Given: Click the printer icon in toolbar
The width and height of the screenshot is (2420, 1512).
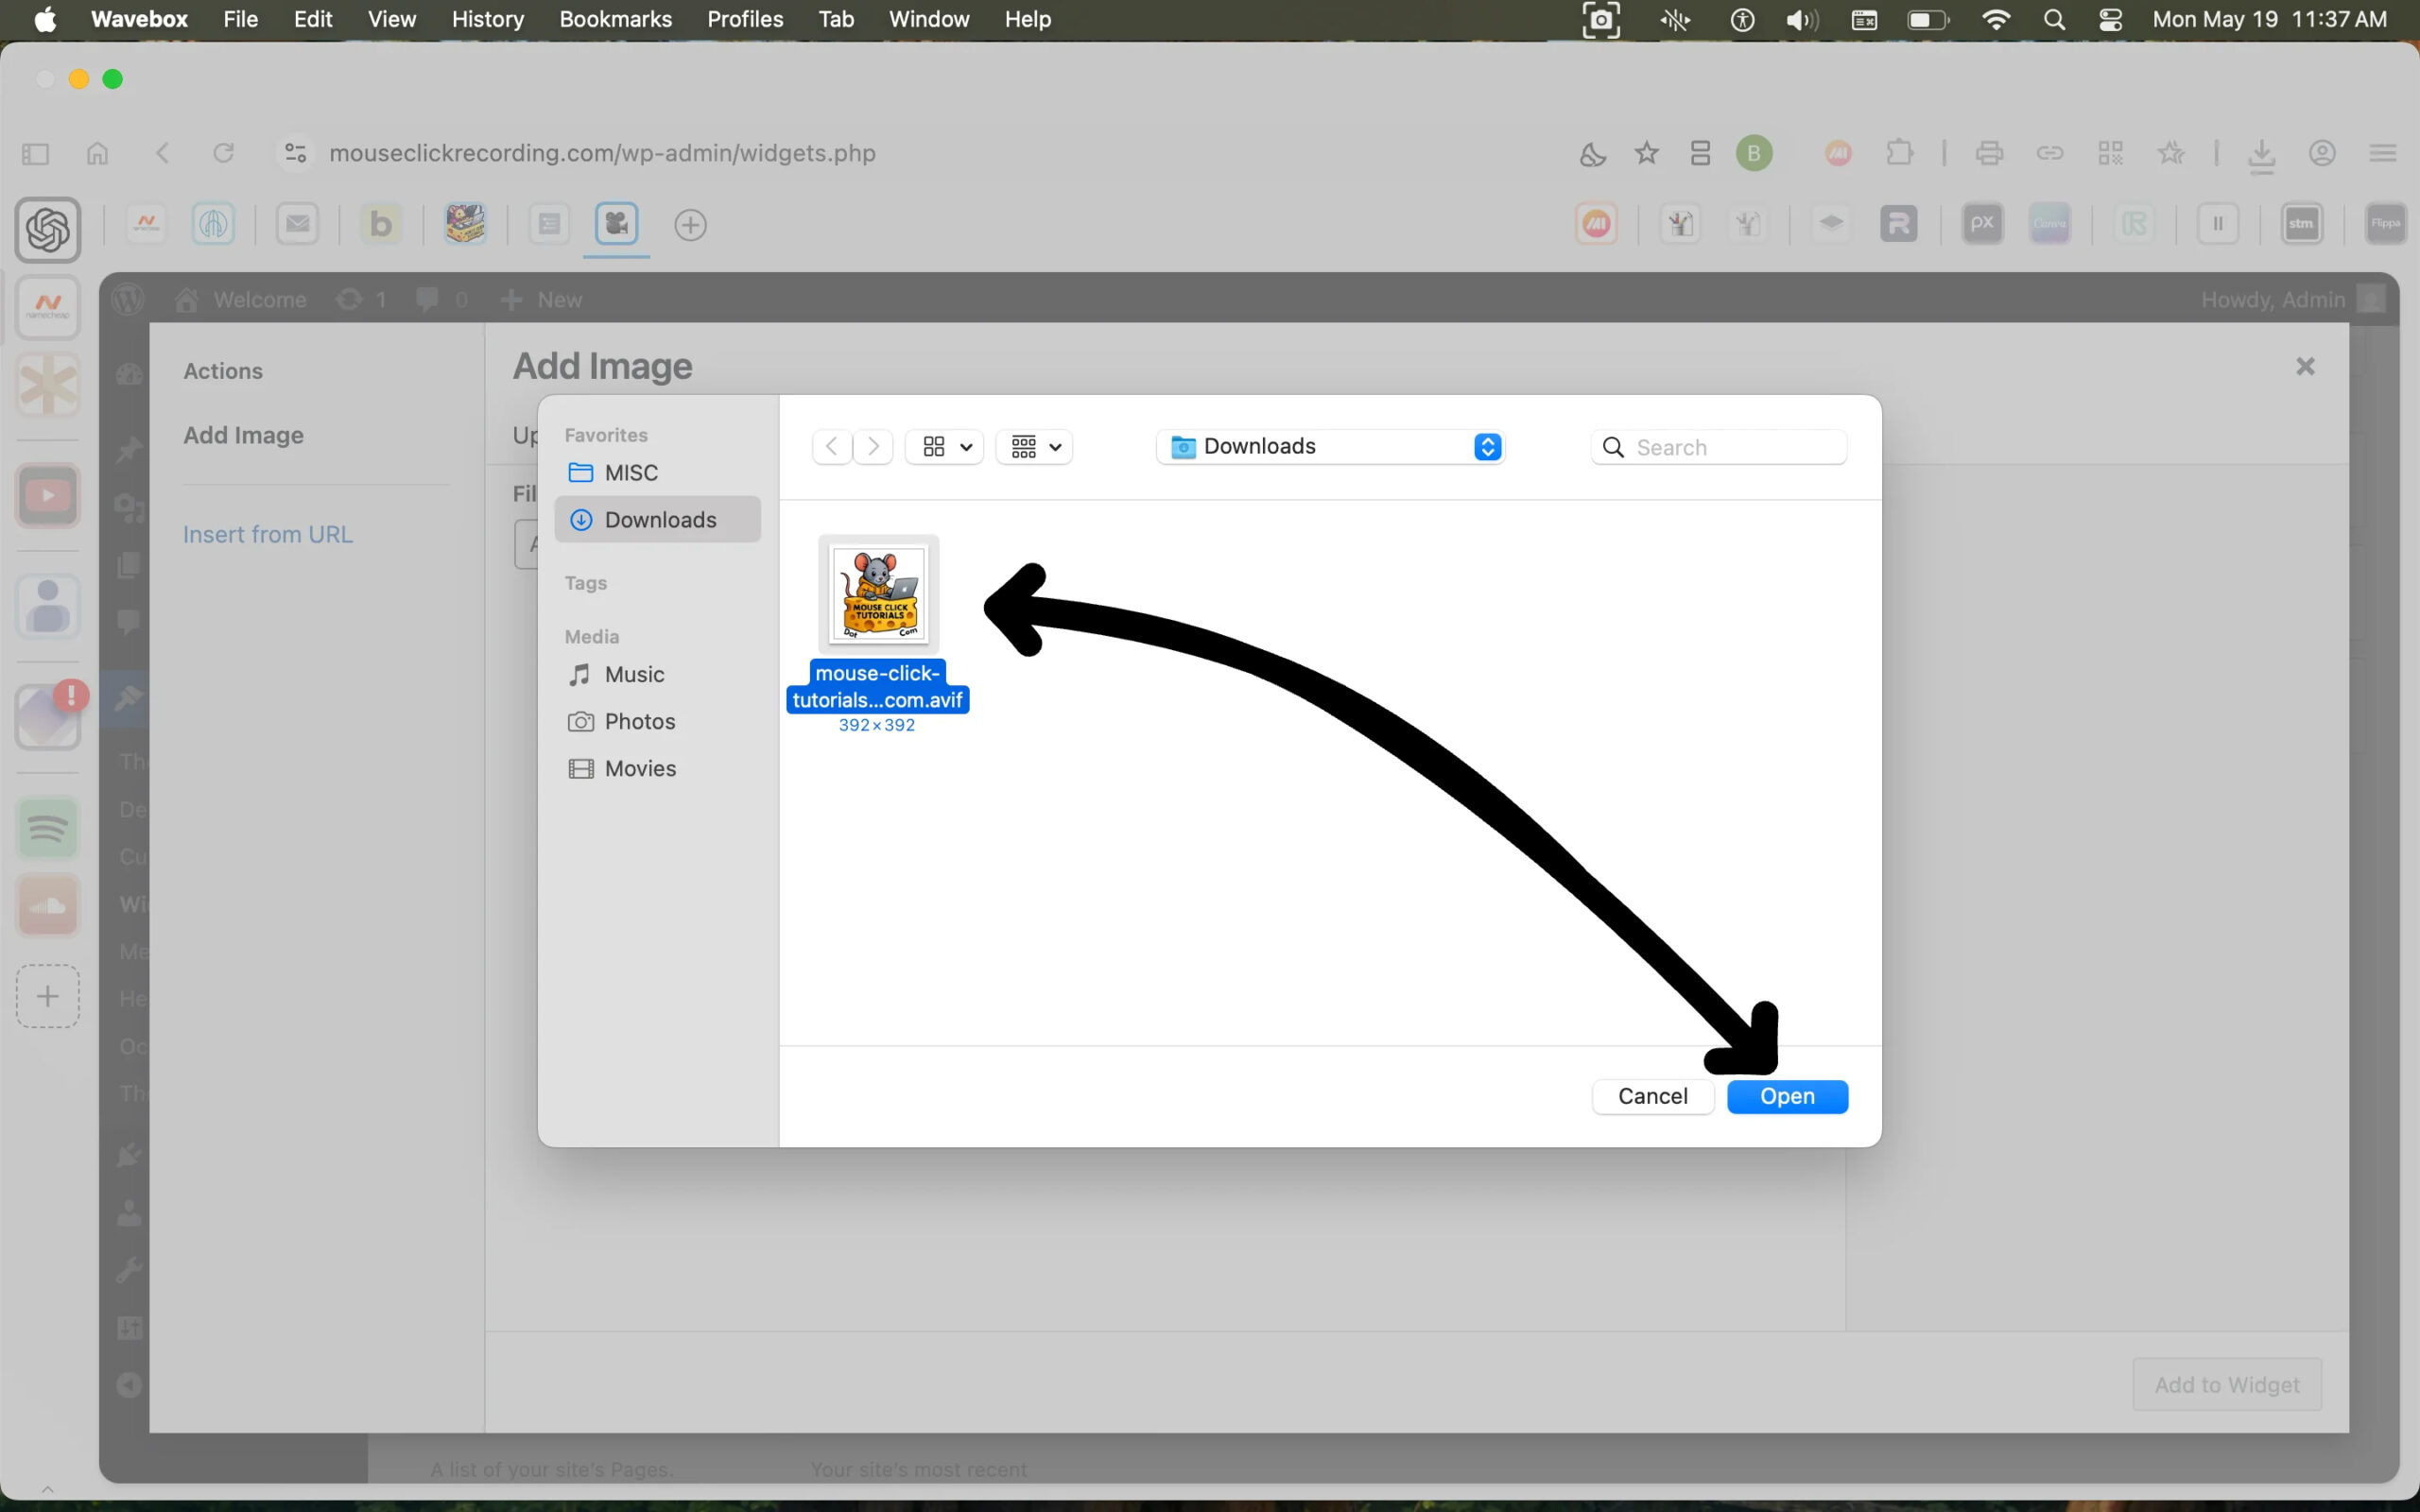Looking at the screenshot, I should coord(1989,153).
